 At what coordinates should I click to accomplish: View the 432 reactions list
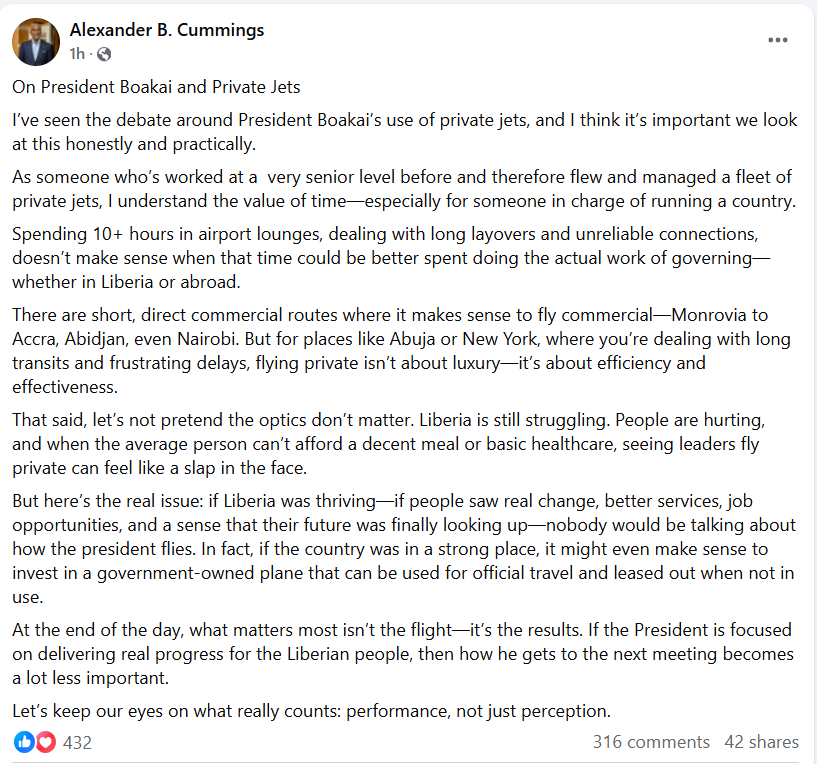coord(77,742)
